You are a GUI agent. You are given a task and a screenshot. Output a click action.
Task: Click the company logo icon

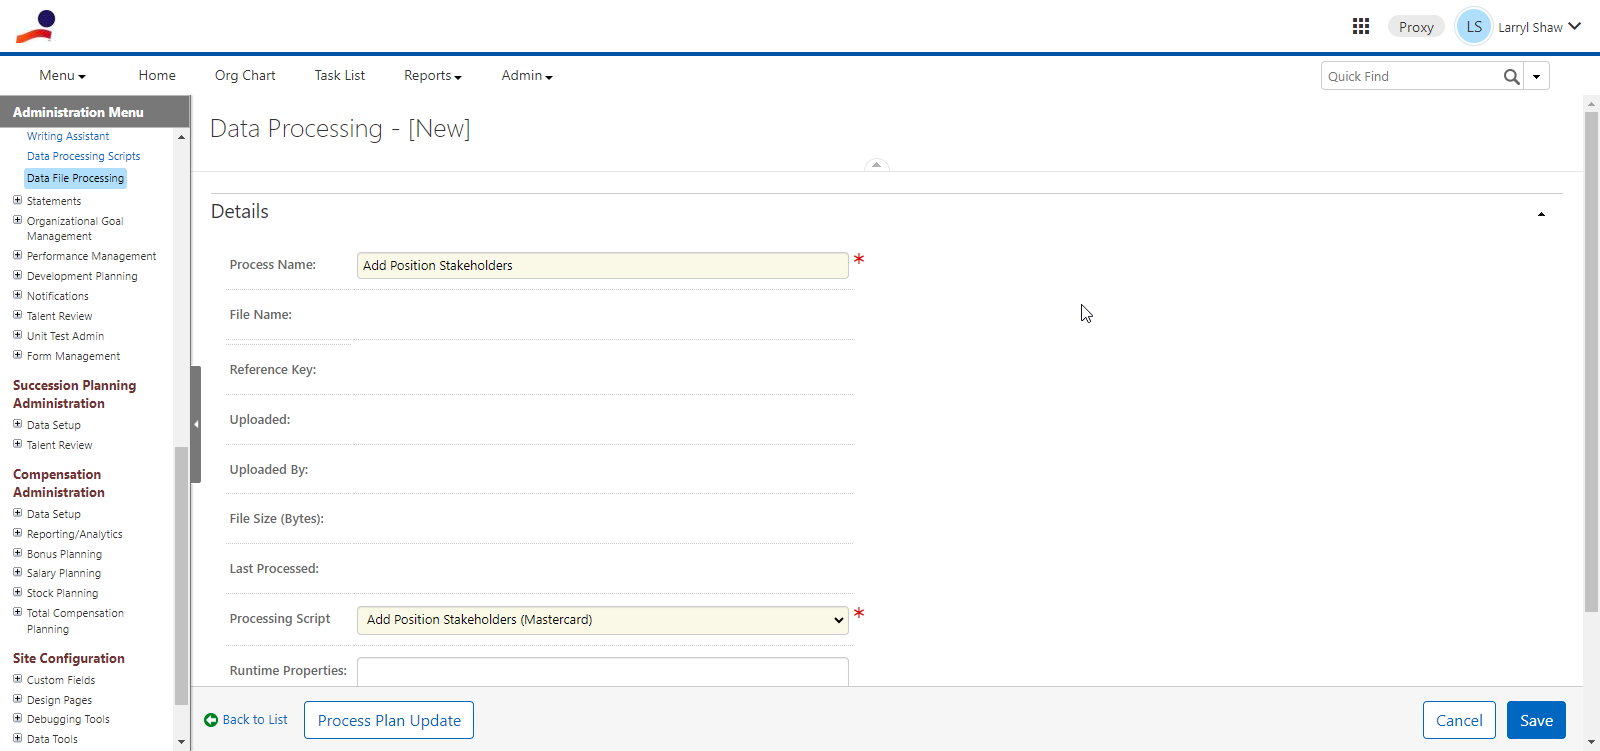click(35, 26)
